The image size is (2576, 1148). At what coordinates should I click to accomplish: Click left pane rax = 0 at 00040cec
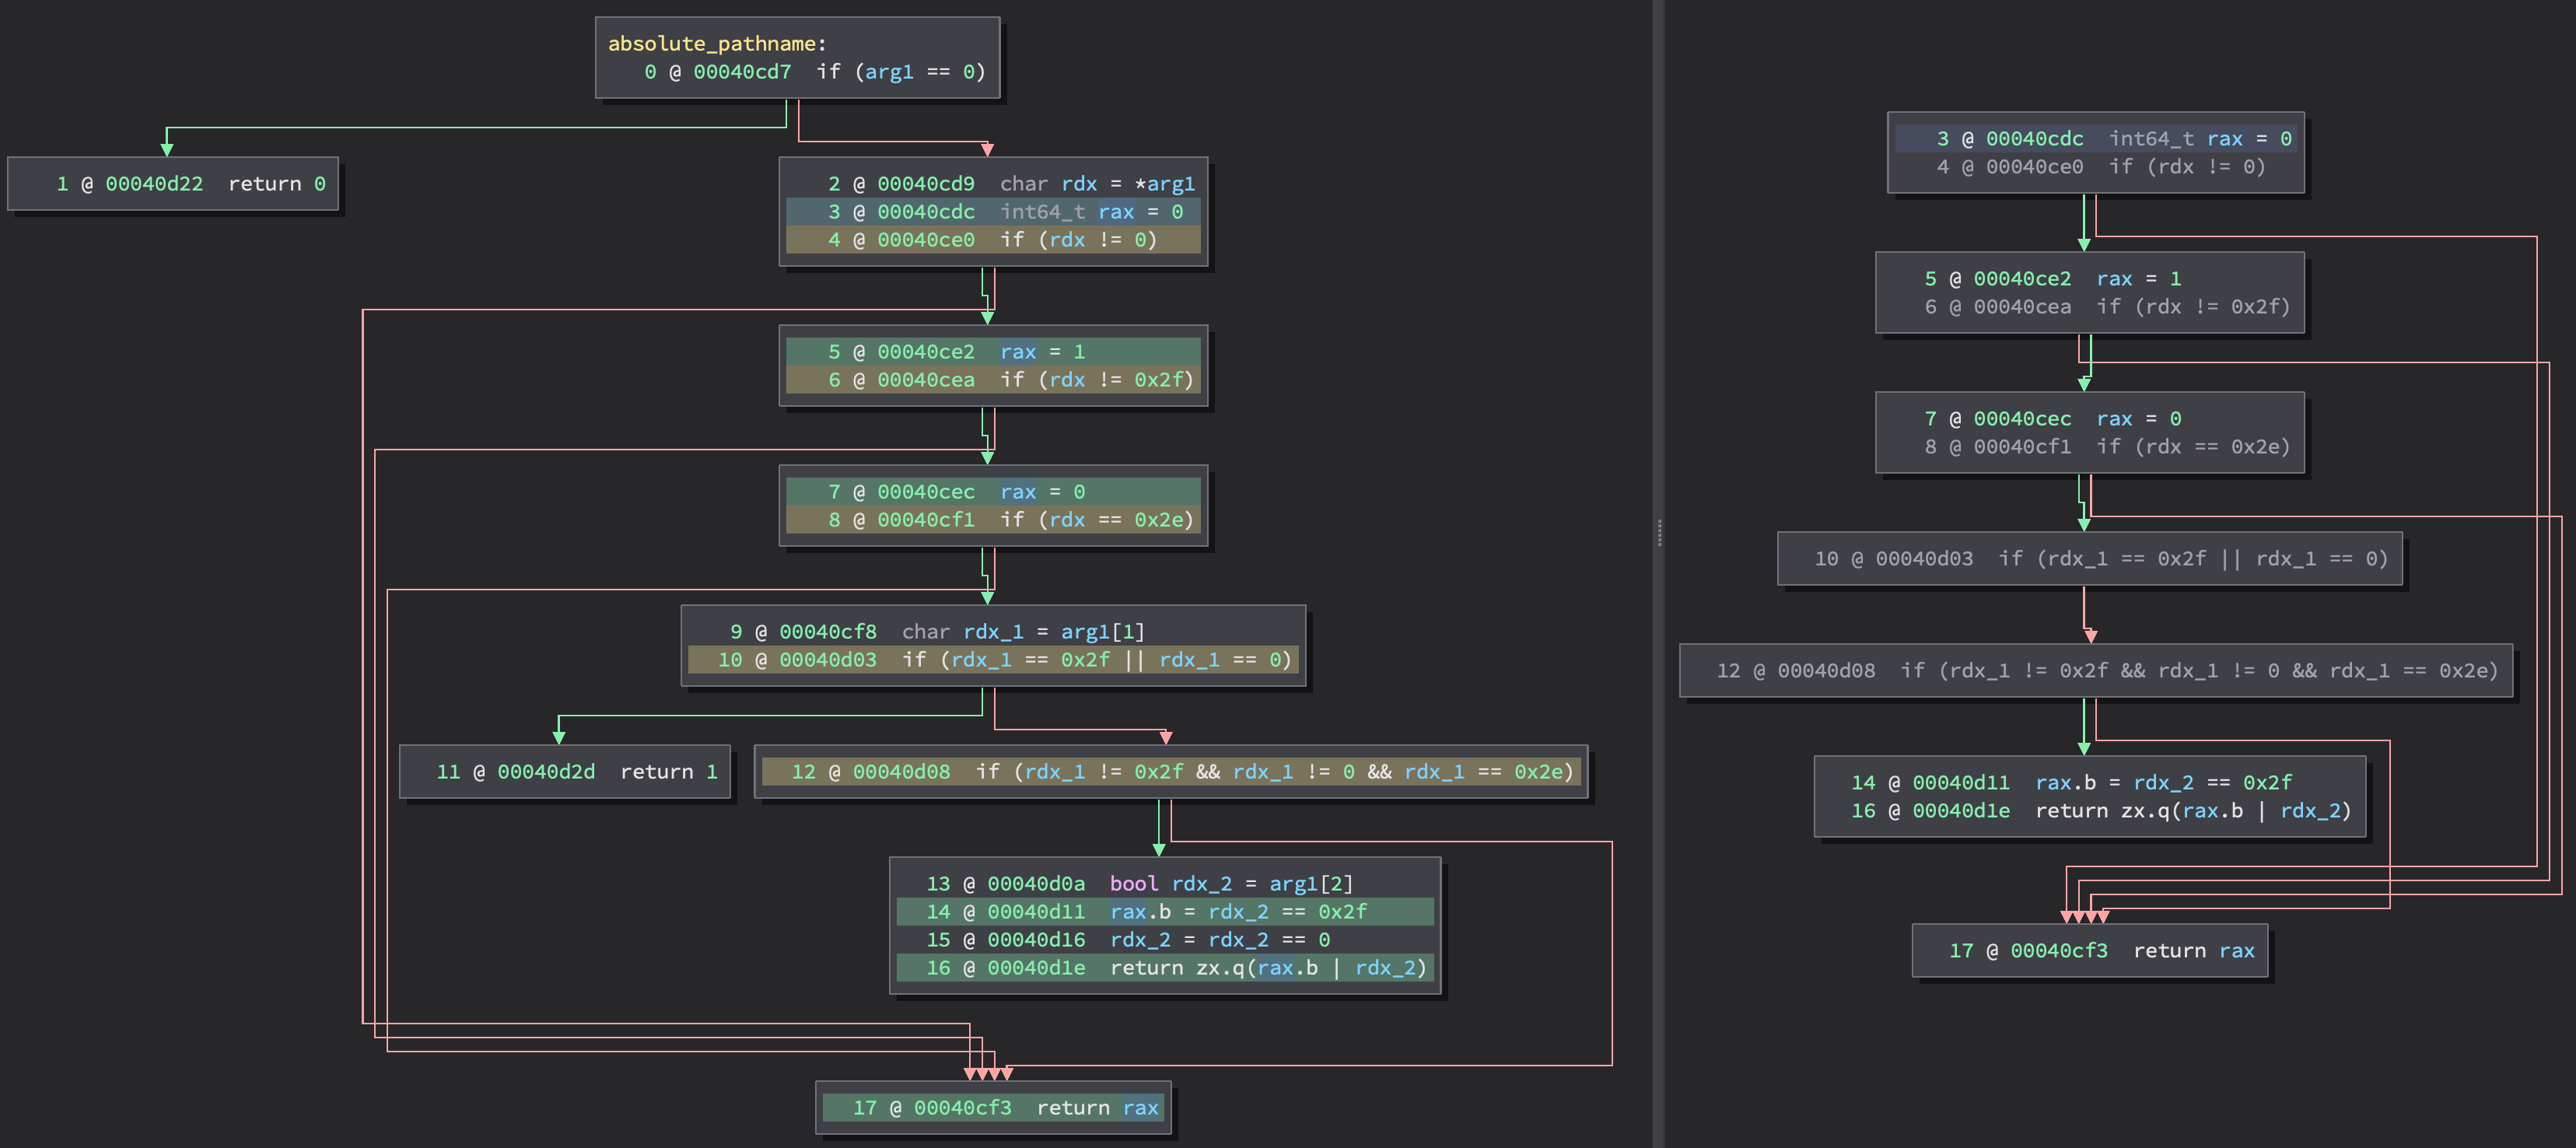(x=992, y=491)
